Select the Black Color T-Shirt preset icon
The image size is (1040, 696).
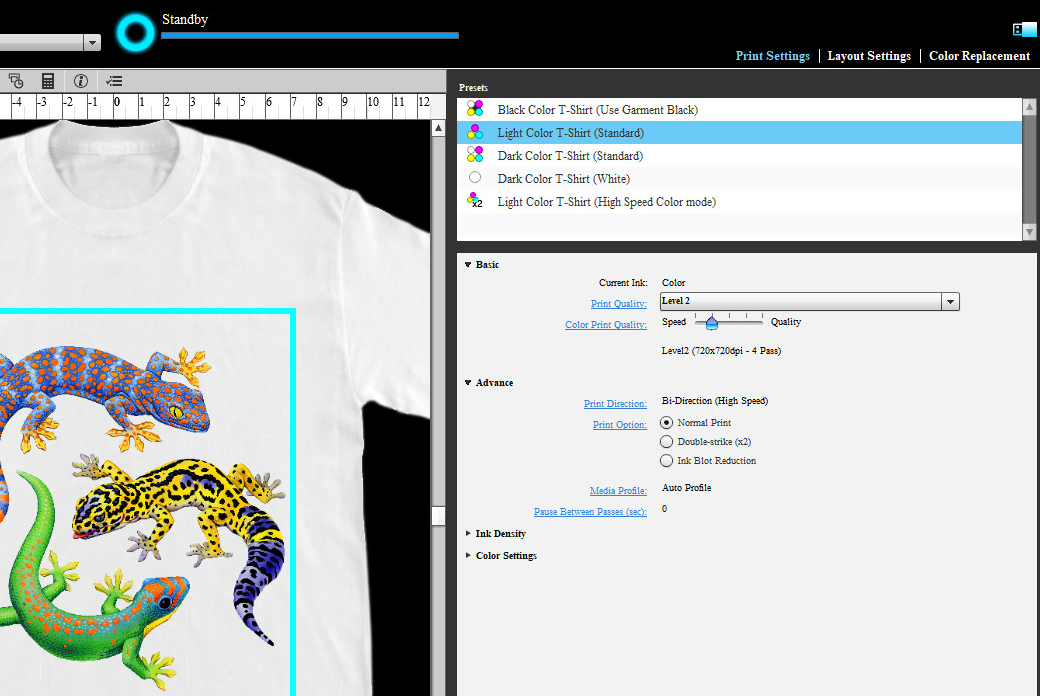[475, 109]
